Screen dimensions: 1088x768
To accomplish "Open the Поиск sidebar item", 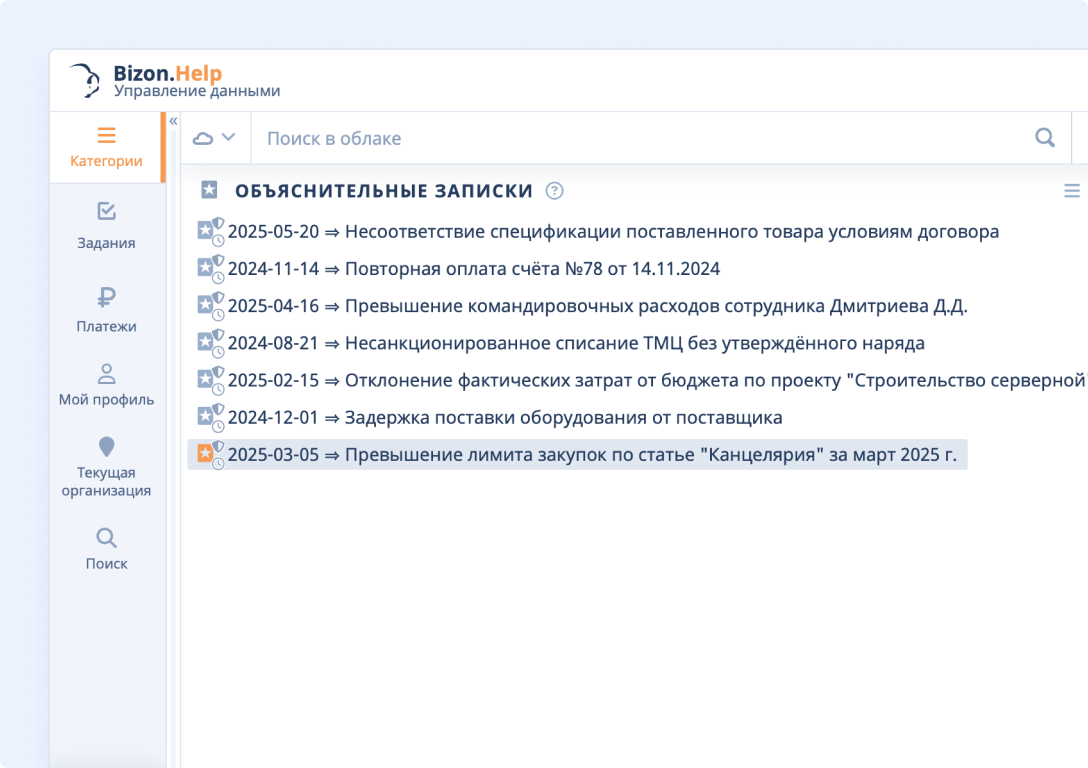I will pos(106,535).
